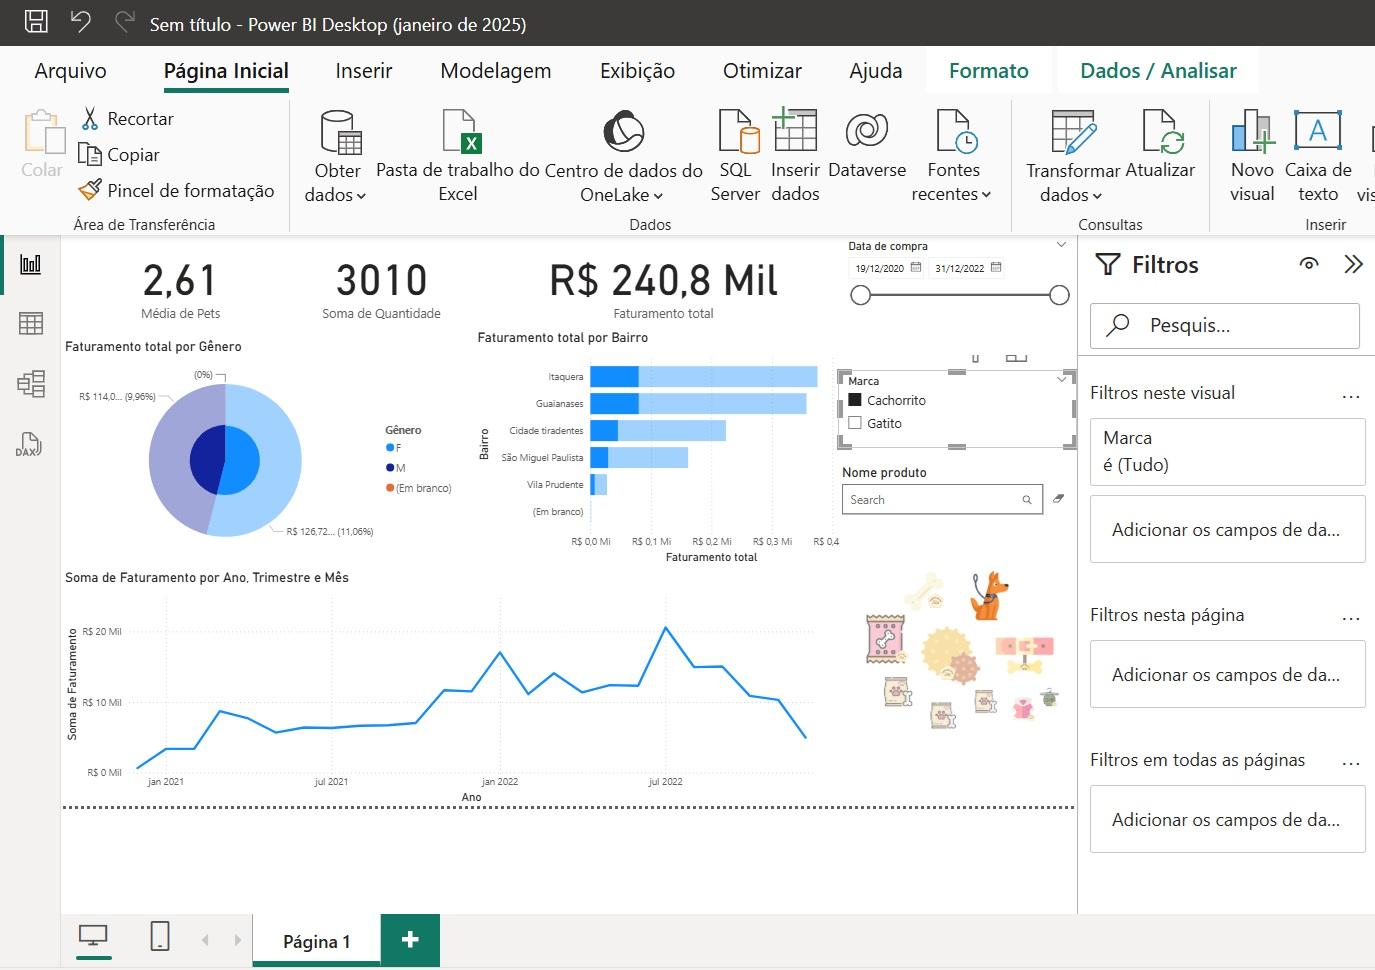Open Fontes recentes dropdown
This screenshot has height=970, width=1375.
pyautogui.click(x=952, y=156)
